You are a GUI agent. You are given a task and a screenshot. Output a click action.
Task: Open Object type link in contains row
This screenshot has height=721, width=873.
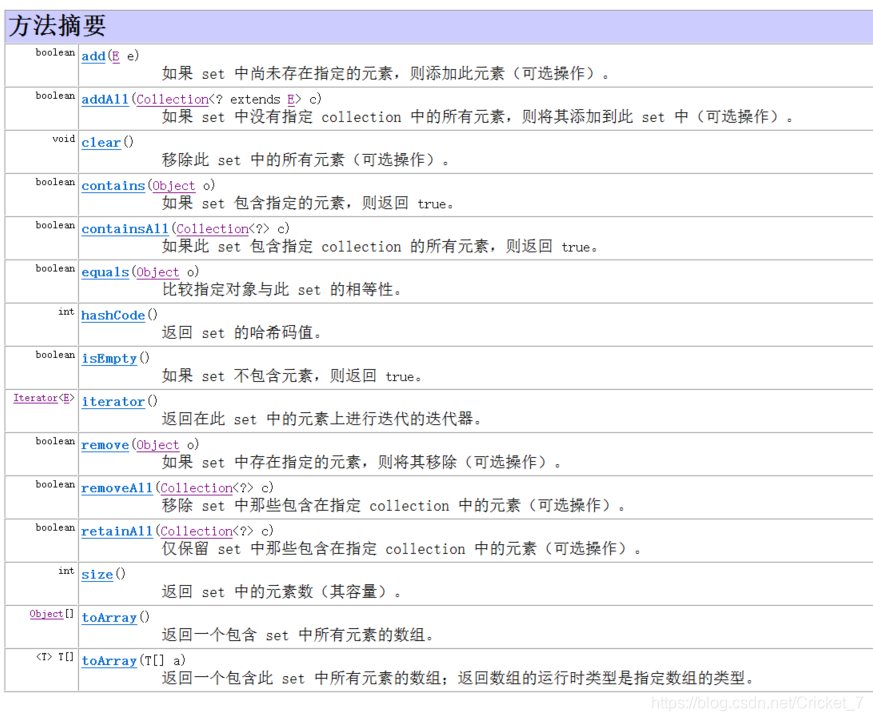174,186
